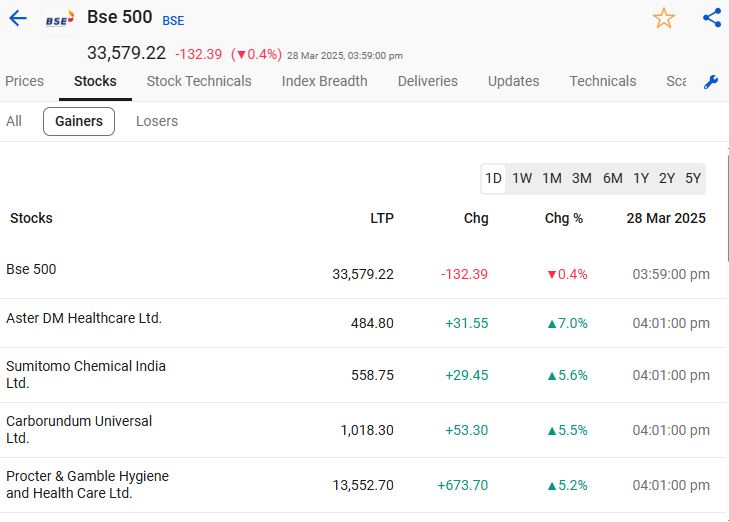729x522 pixels.
Task: Click the back arrow icon
Action: (x=18, y=19)
